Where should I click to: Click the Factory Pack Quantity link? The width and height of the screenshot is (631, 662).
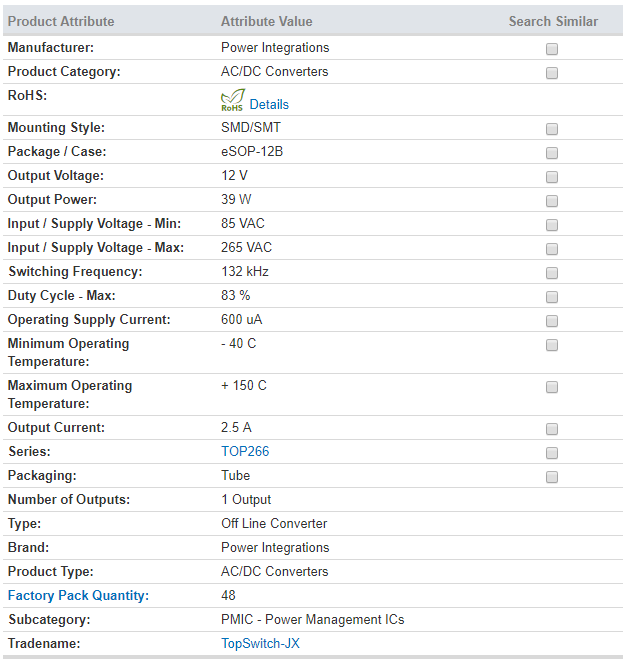[x=79, y=595]
